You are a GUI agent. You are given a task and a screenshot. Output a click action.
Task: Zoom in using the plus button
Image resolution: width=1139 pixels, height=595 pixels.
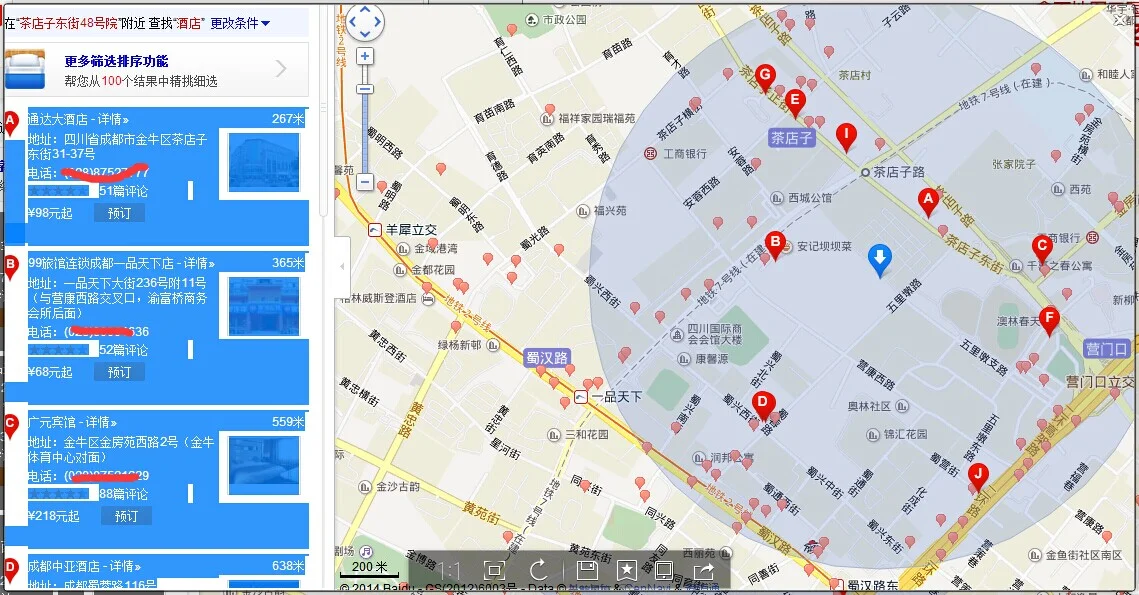point(364,56)
